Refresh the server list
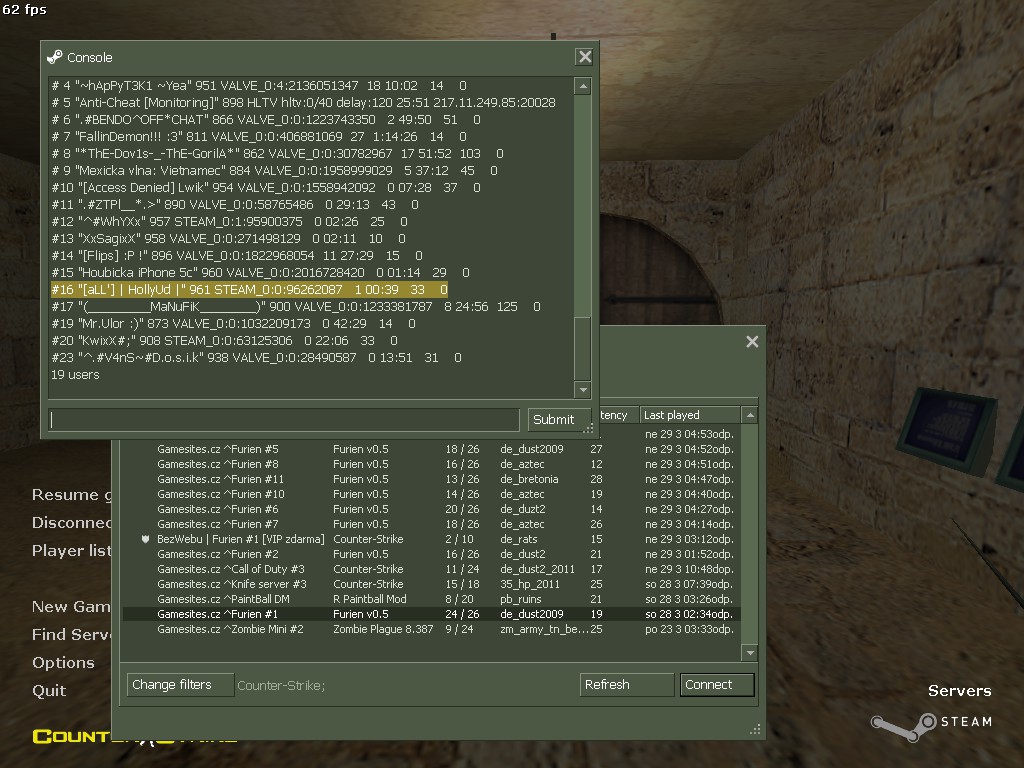The height and width of the screenshot is (768, 1024). (626, 685)
